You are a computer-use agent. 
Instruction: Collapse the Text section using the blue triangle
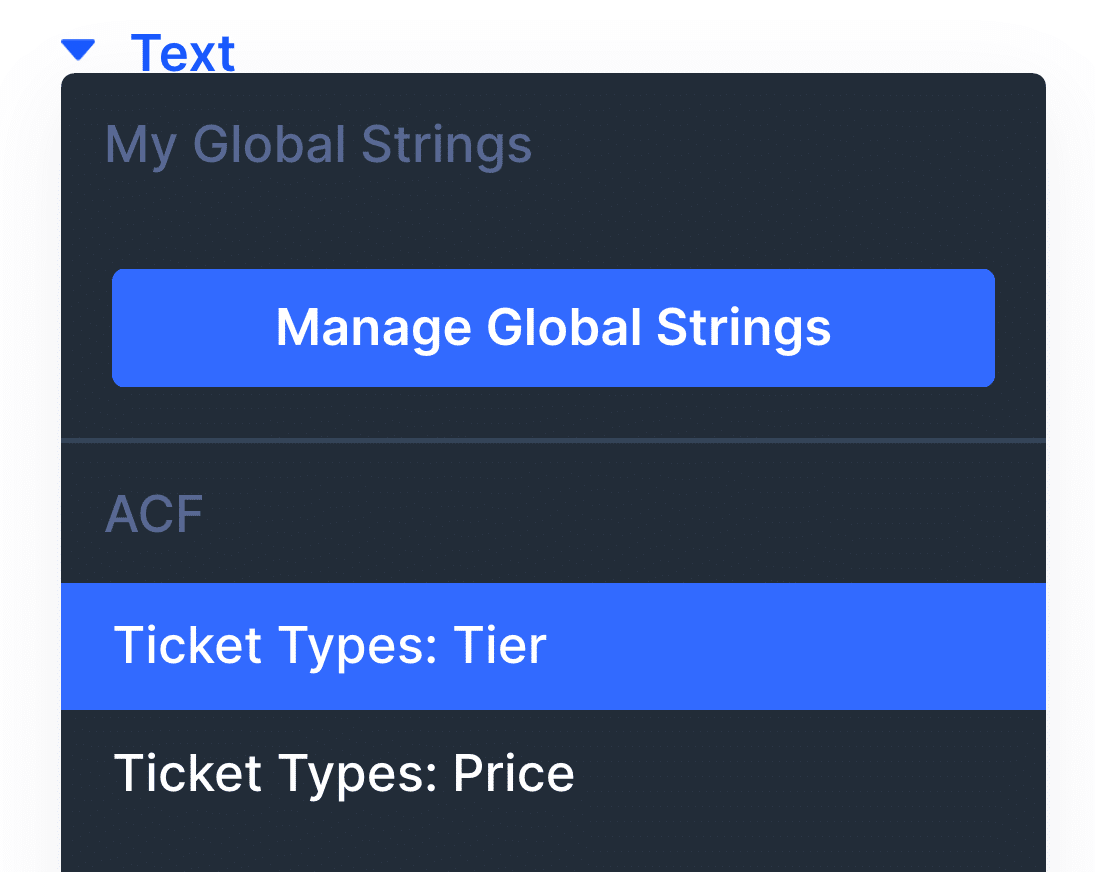coord(78,50)
